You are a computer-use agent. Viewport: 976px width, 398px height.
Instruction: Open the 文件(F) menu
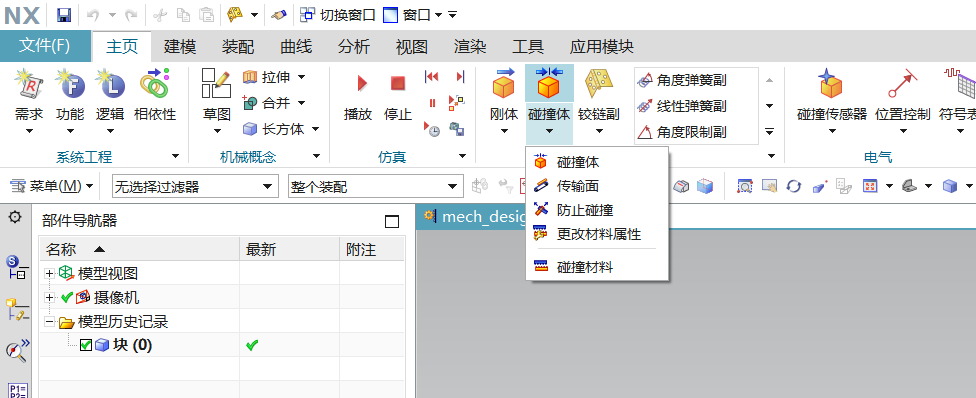(x=45, y=46)
